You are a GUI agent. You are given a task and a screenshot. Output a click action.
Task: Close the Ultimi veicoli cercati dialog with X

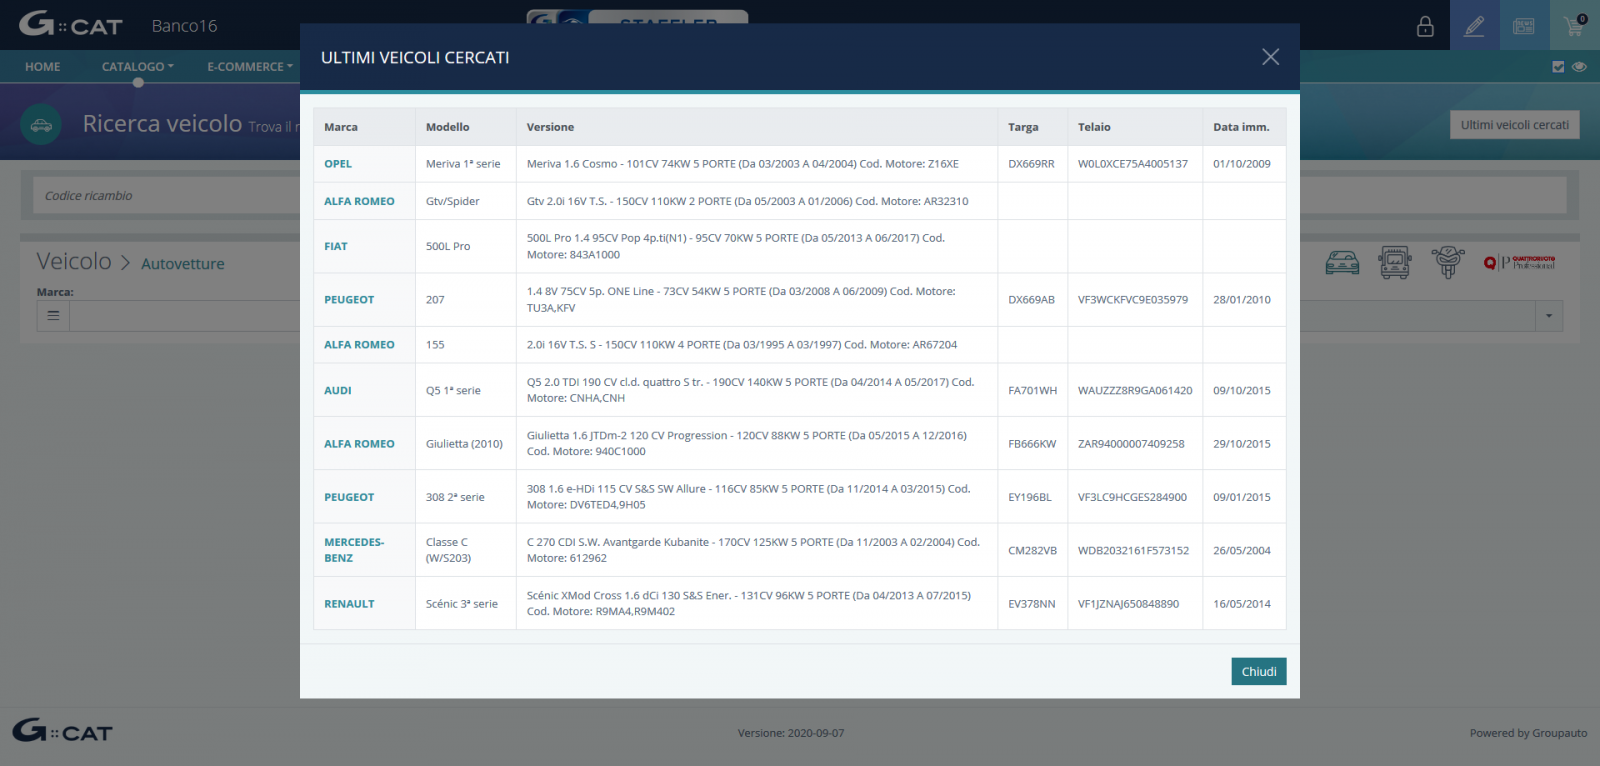(1270, 57)
